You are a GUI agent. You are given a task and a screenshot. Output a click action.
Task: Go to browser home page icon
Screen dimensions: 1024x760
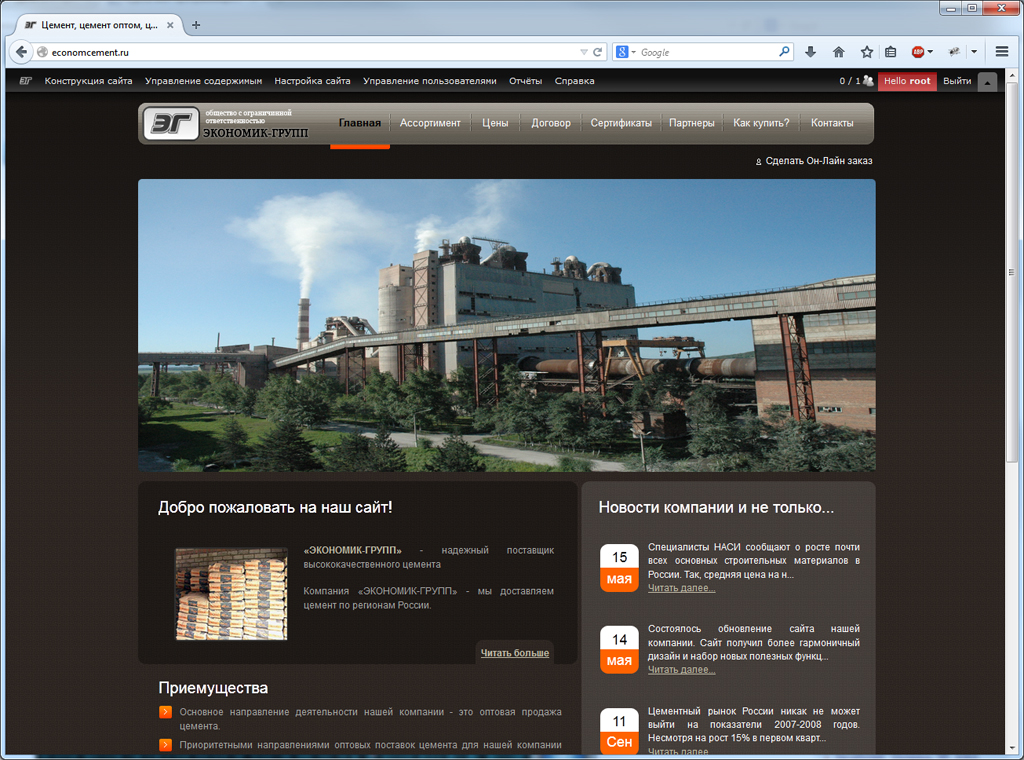click(839, 52)
